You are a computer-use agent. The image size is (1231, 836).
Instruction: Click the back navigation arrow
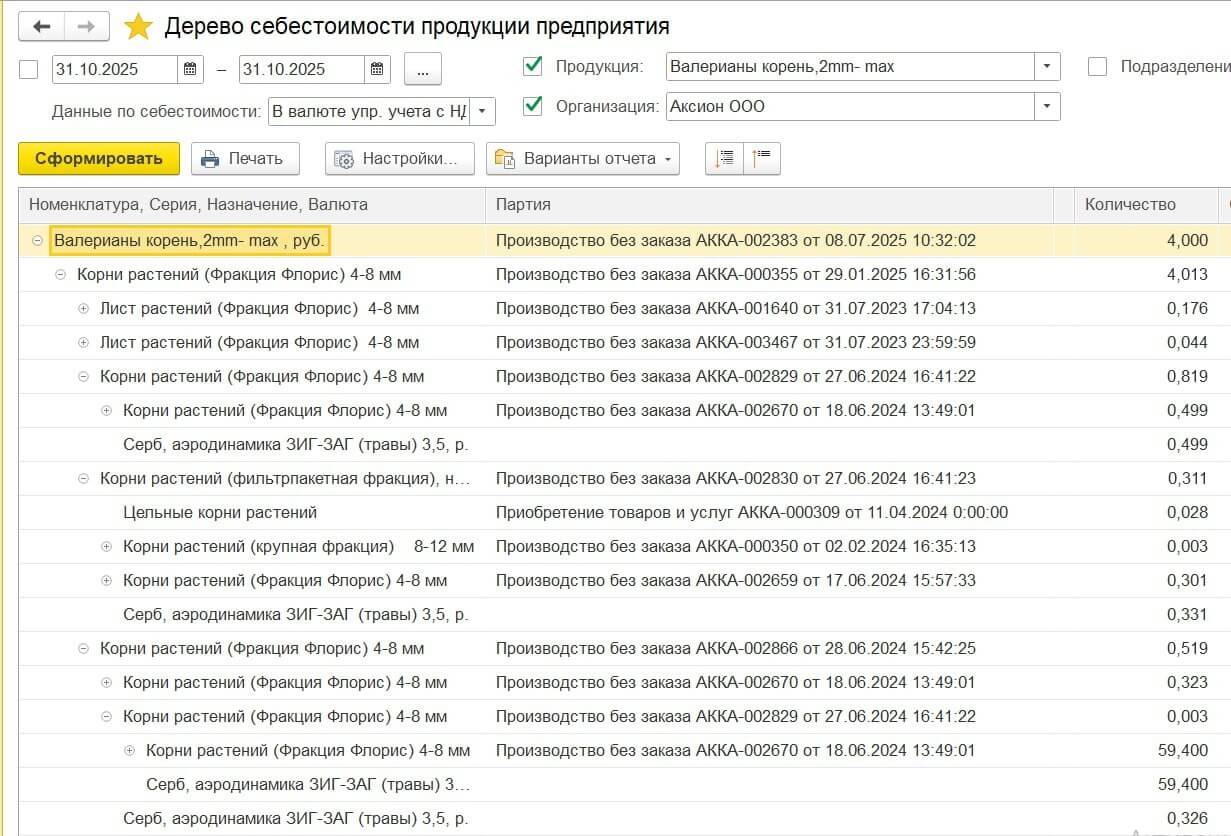42,27
